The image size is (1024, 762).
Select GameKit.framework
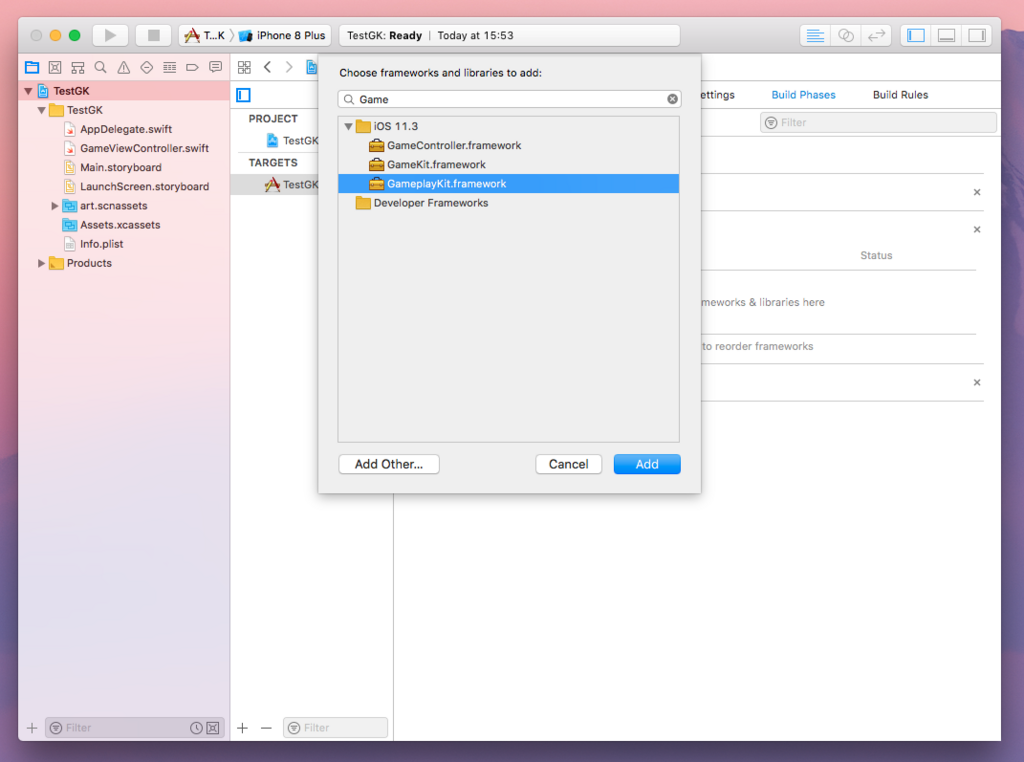[509, 165]
